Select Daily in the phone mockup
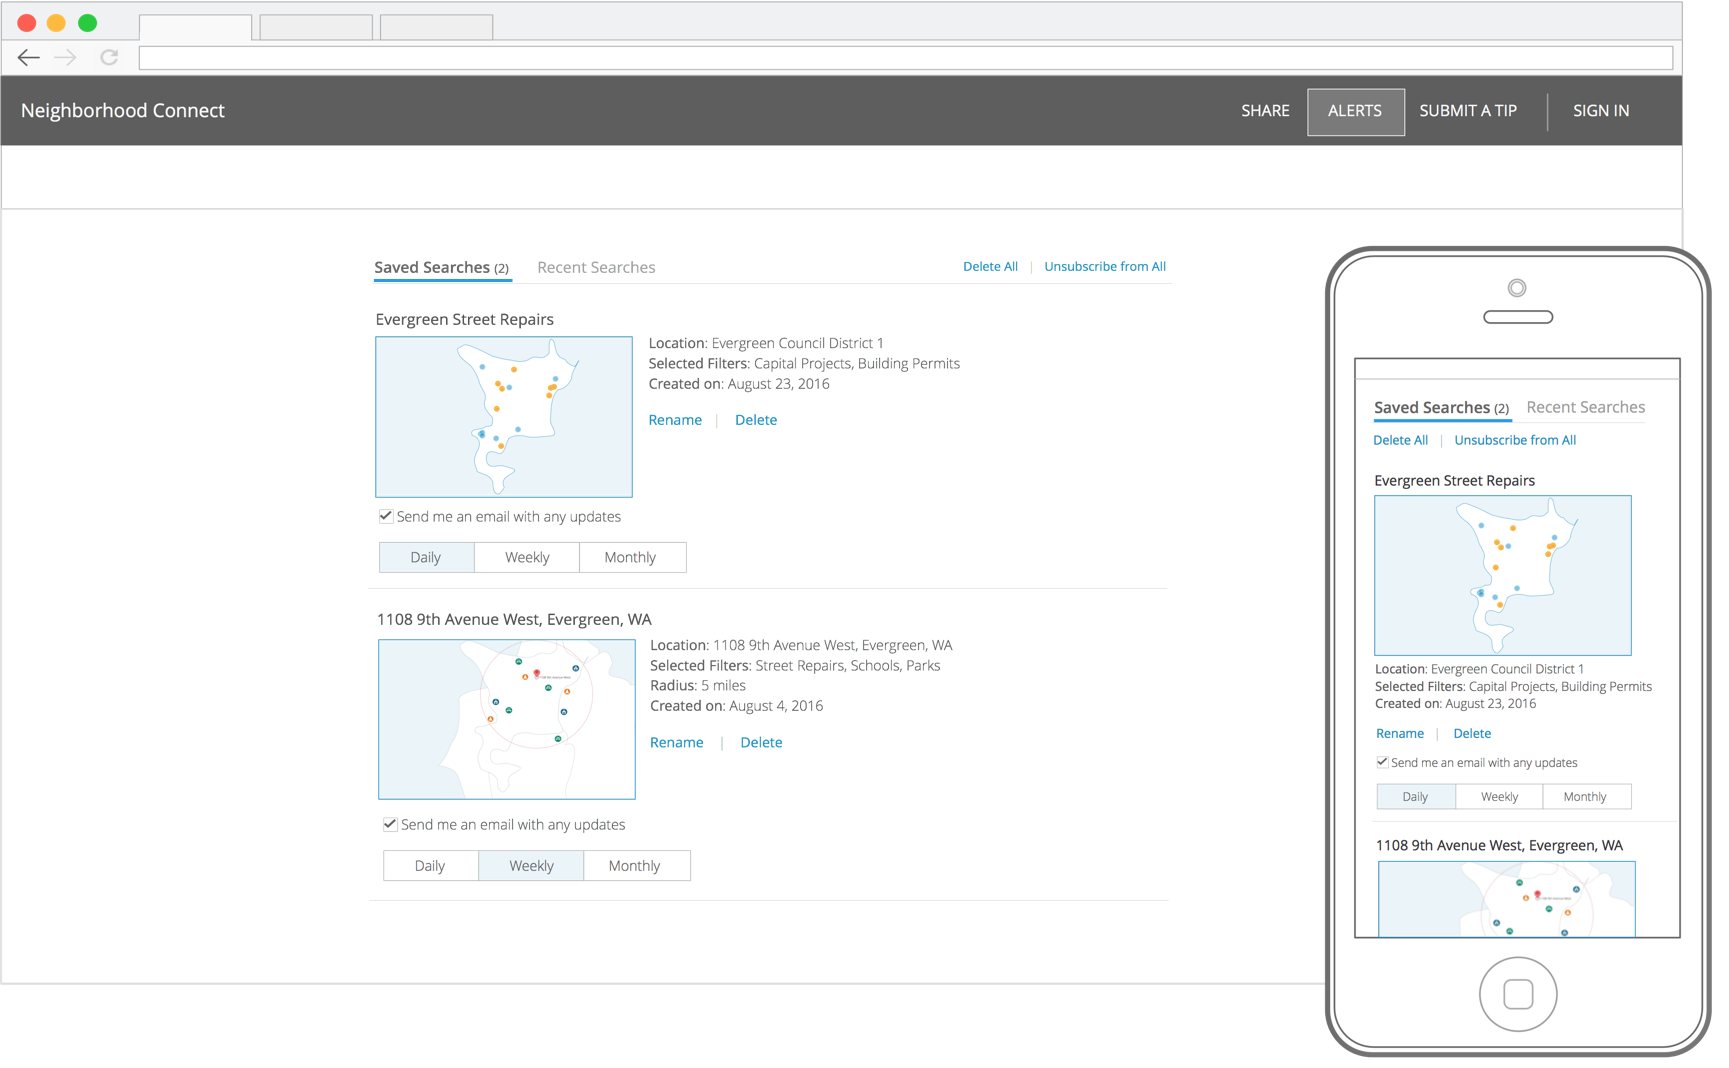1729x1068 pixels. 1416,797
